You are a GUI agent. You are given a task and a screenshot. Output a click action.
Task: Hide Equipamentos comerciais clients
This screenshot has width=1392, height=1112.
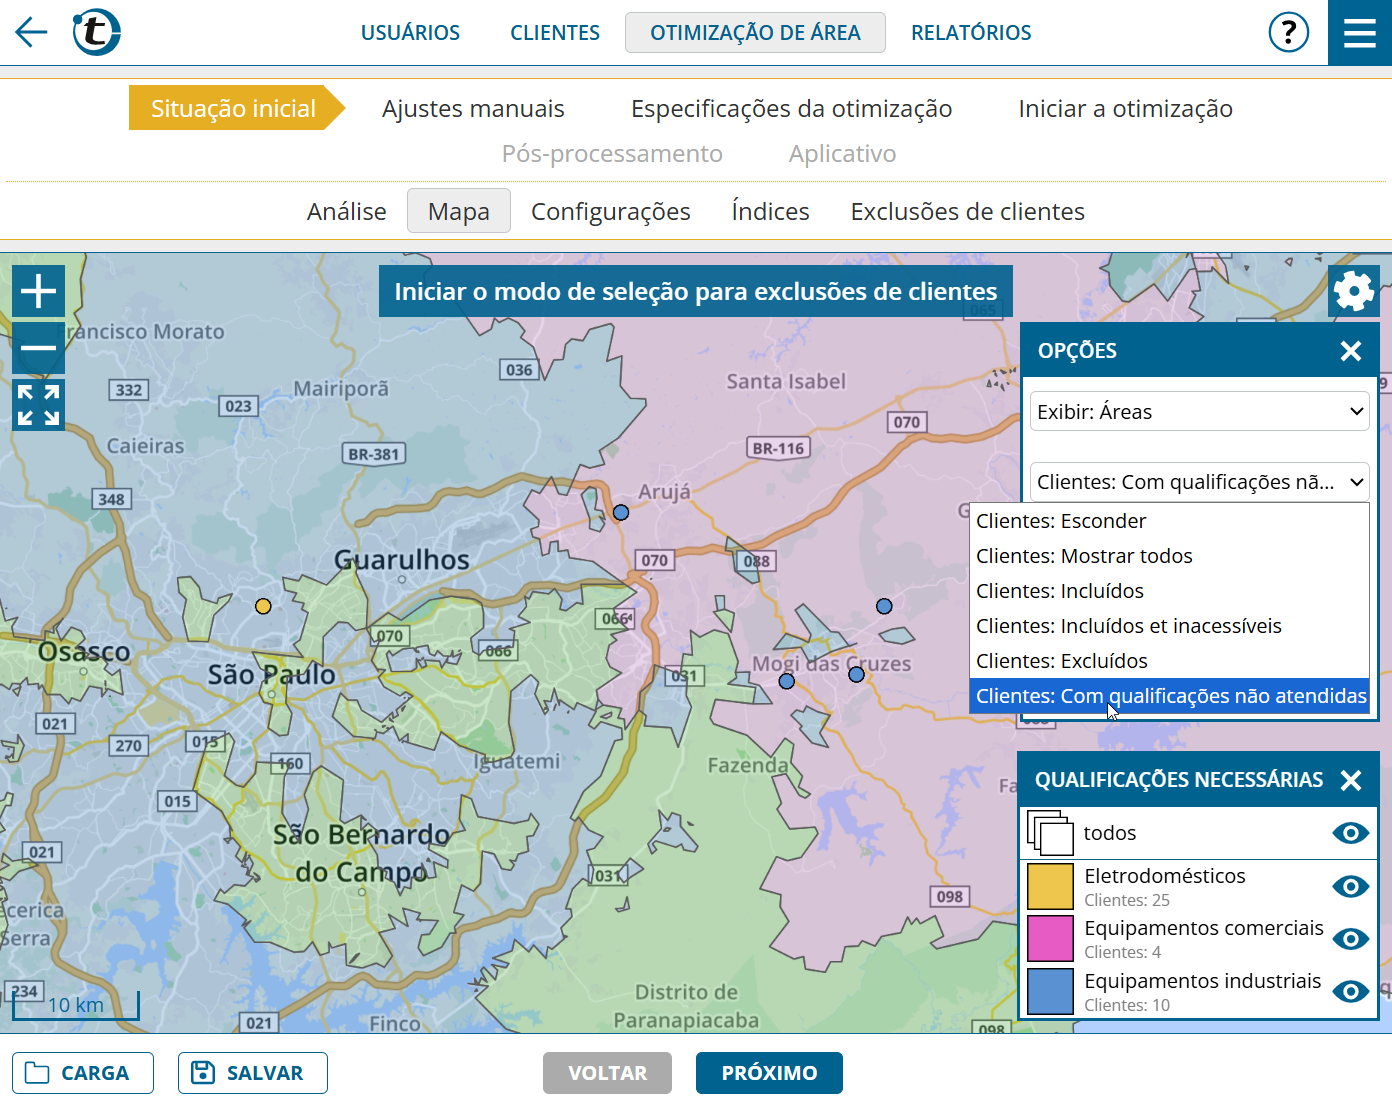click(1350, 939)
